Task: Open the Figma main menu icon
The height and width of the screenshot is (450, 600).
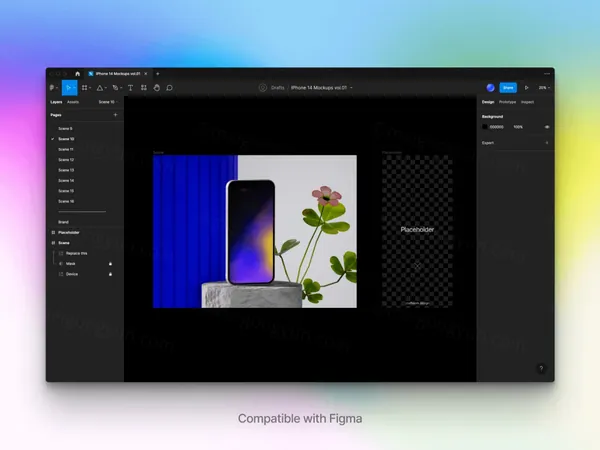Action: (53, 88)
